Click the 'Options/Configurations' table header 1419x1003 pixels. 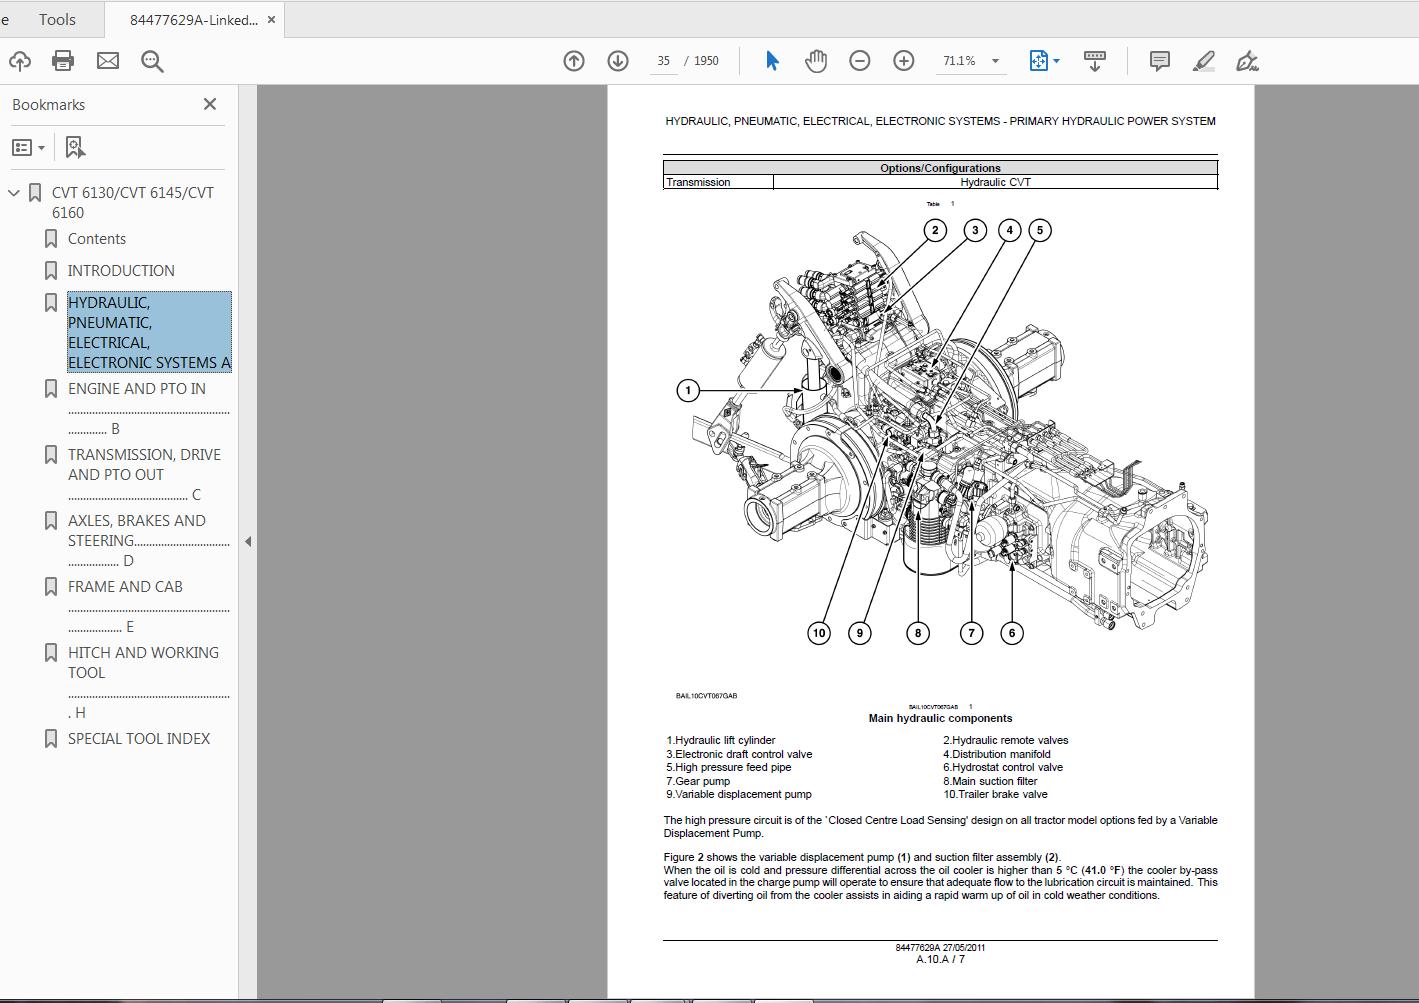click(x=940, y=168)
